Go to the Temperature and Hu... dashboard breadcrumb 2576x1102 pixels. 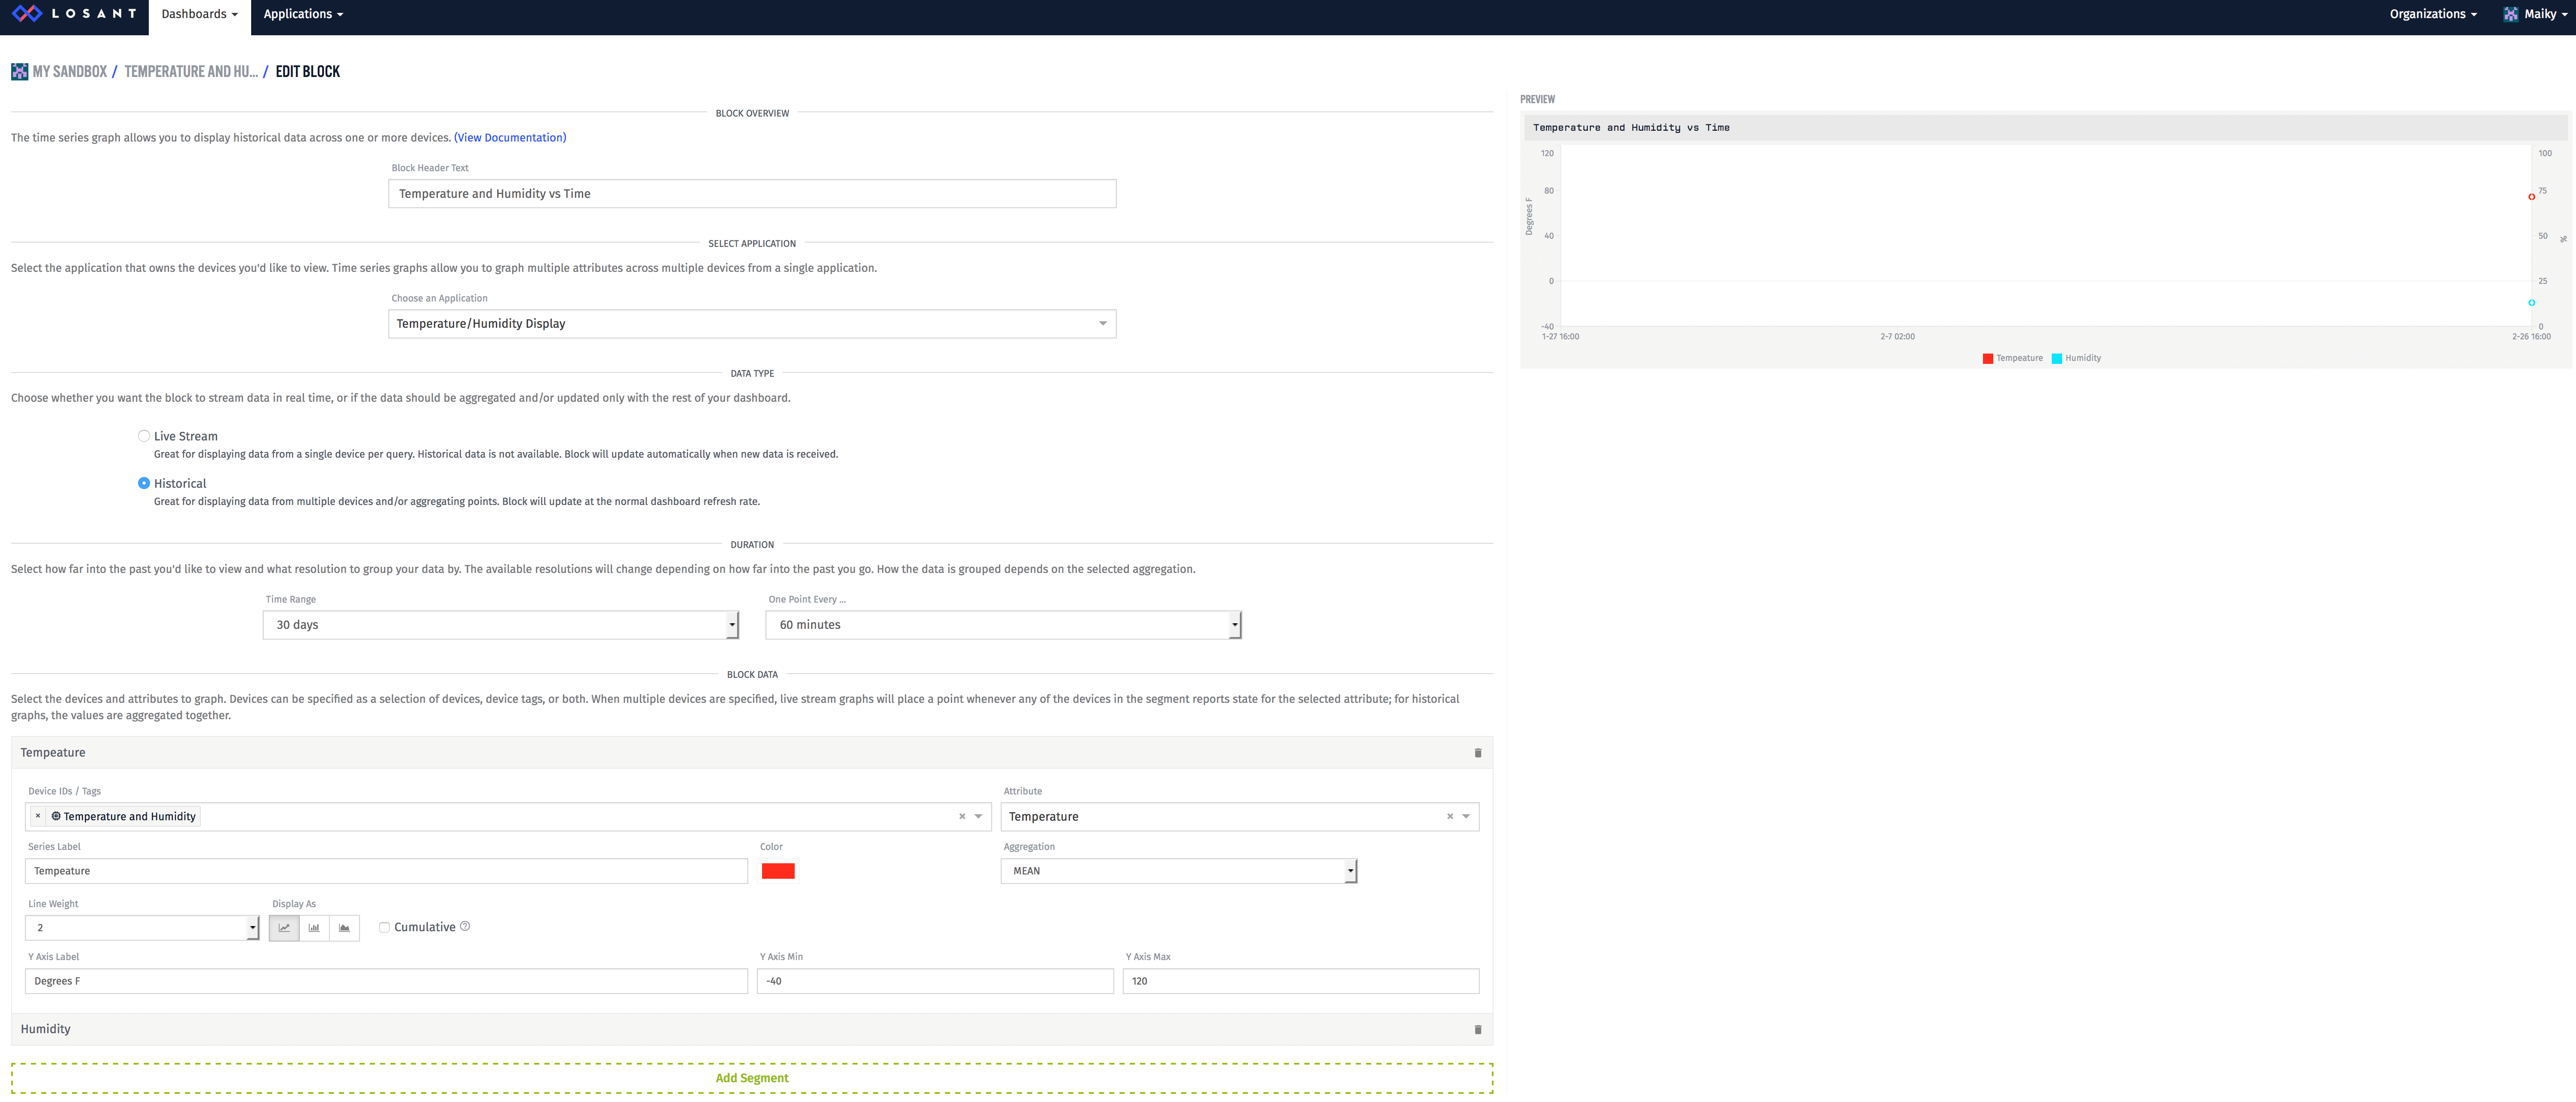pyautogui.click(x=191, y=72)
